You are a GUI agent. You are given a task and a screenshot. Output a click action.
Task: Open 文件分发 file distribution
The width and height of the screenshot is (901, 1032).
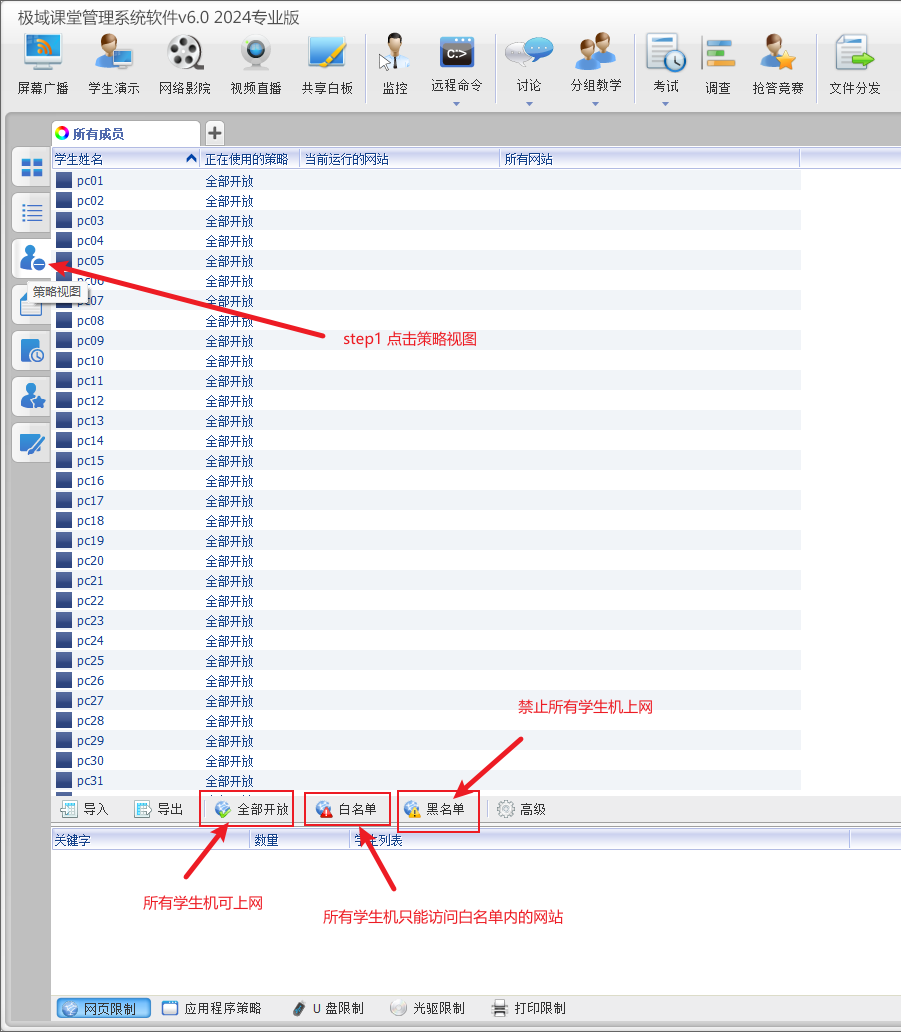coord(855,63)
